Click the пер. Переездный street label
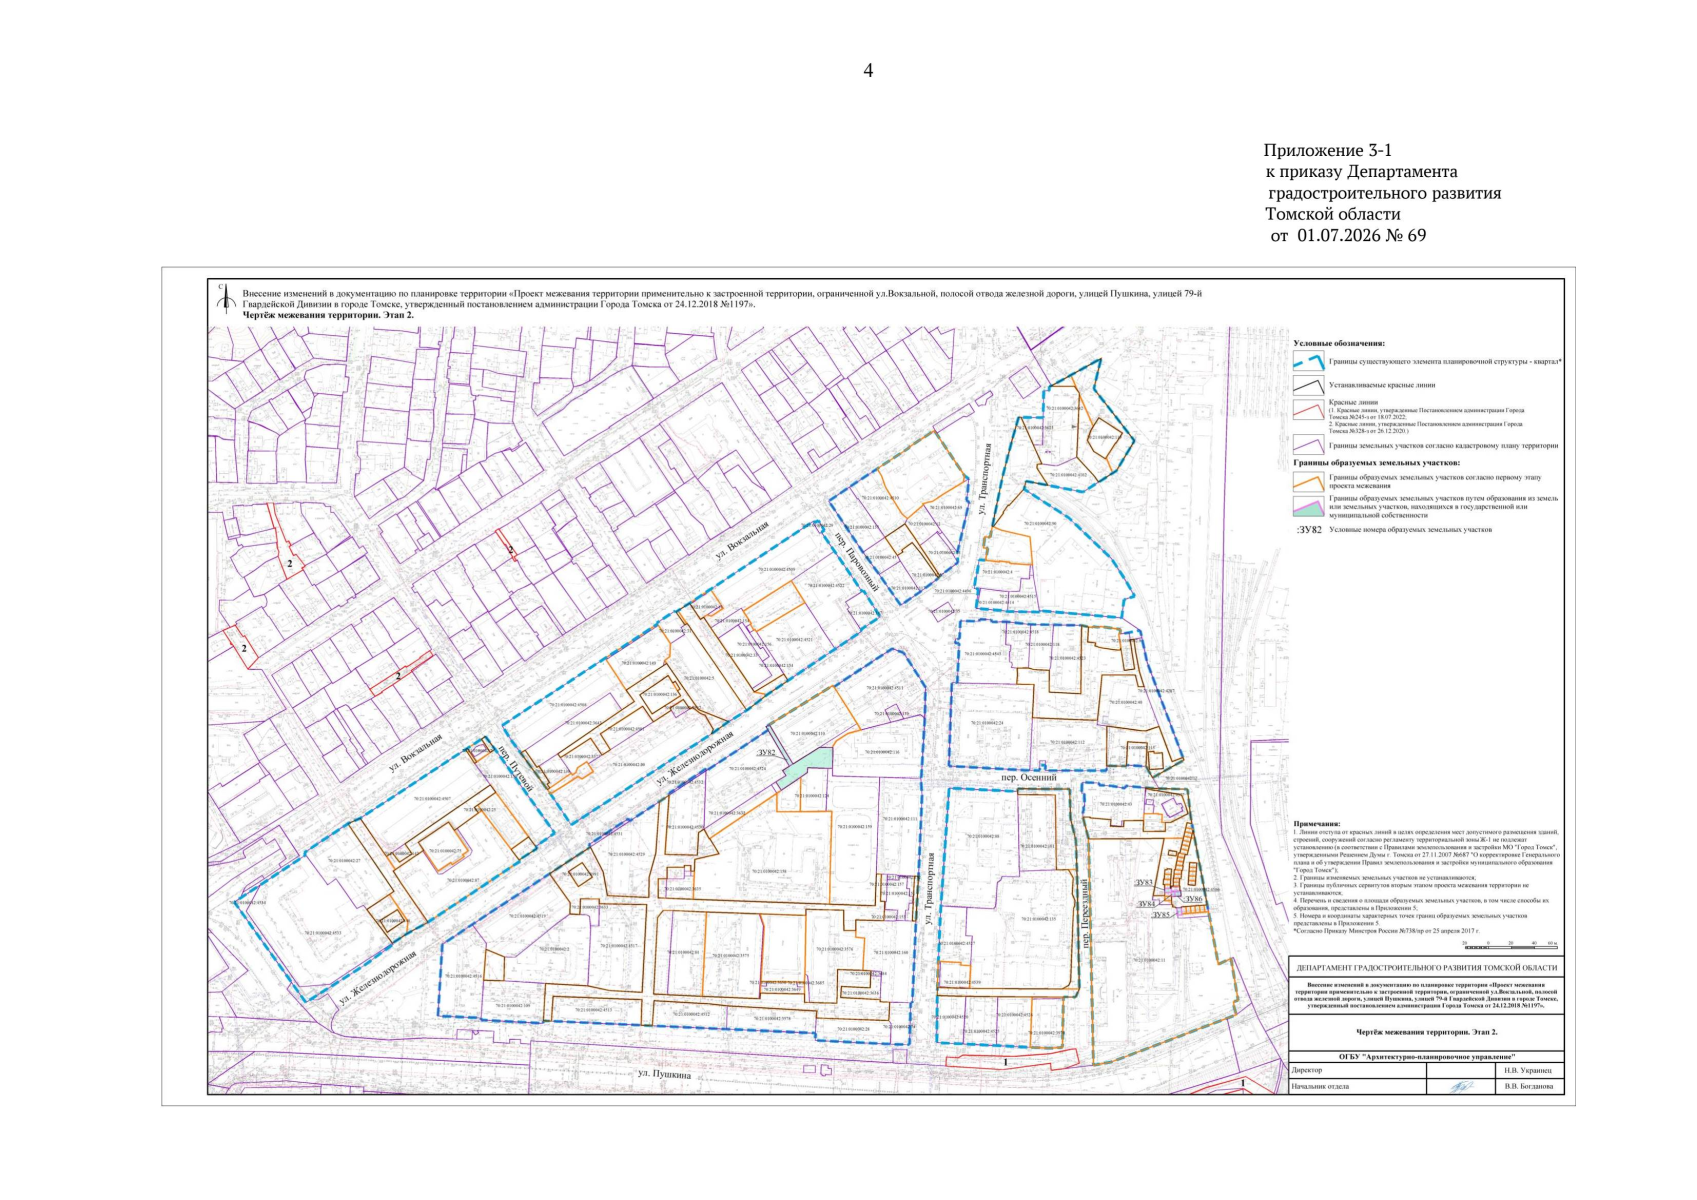Screen dimensions: 1697x1200 [x=1085, y=913]
